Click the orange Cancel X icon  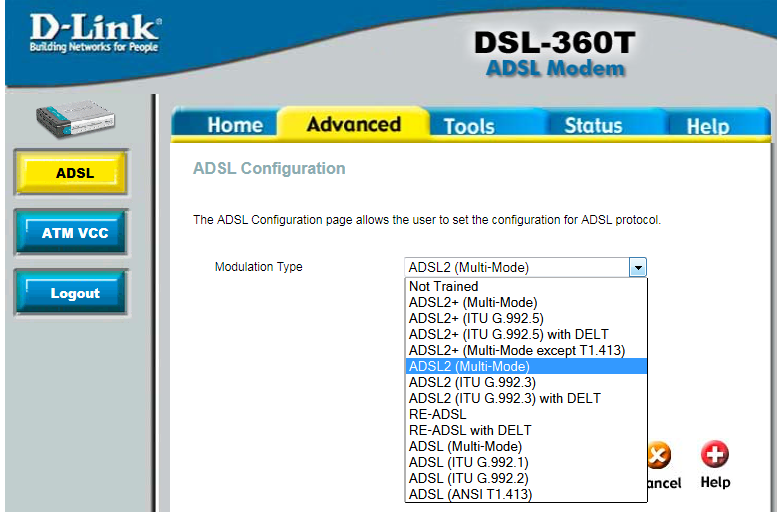660,455
